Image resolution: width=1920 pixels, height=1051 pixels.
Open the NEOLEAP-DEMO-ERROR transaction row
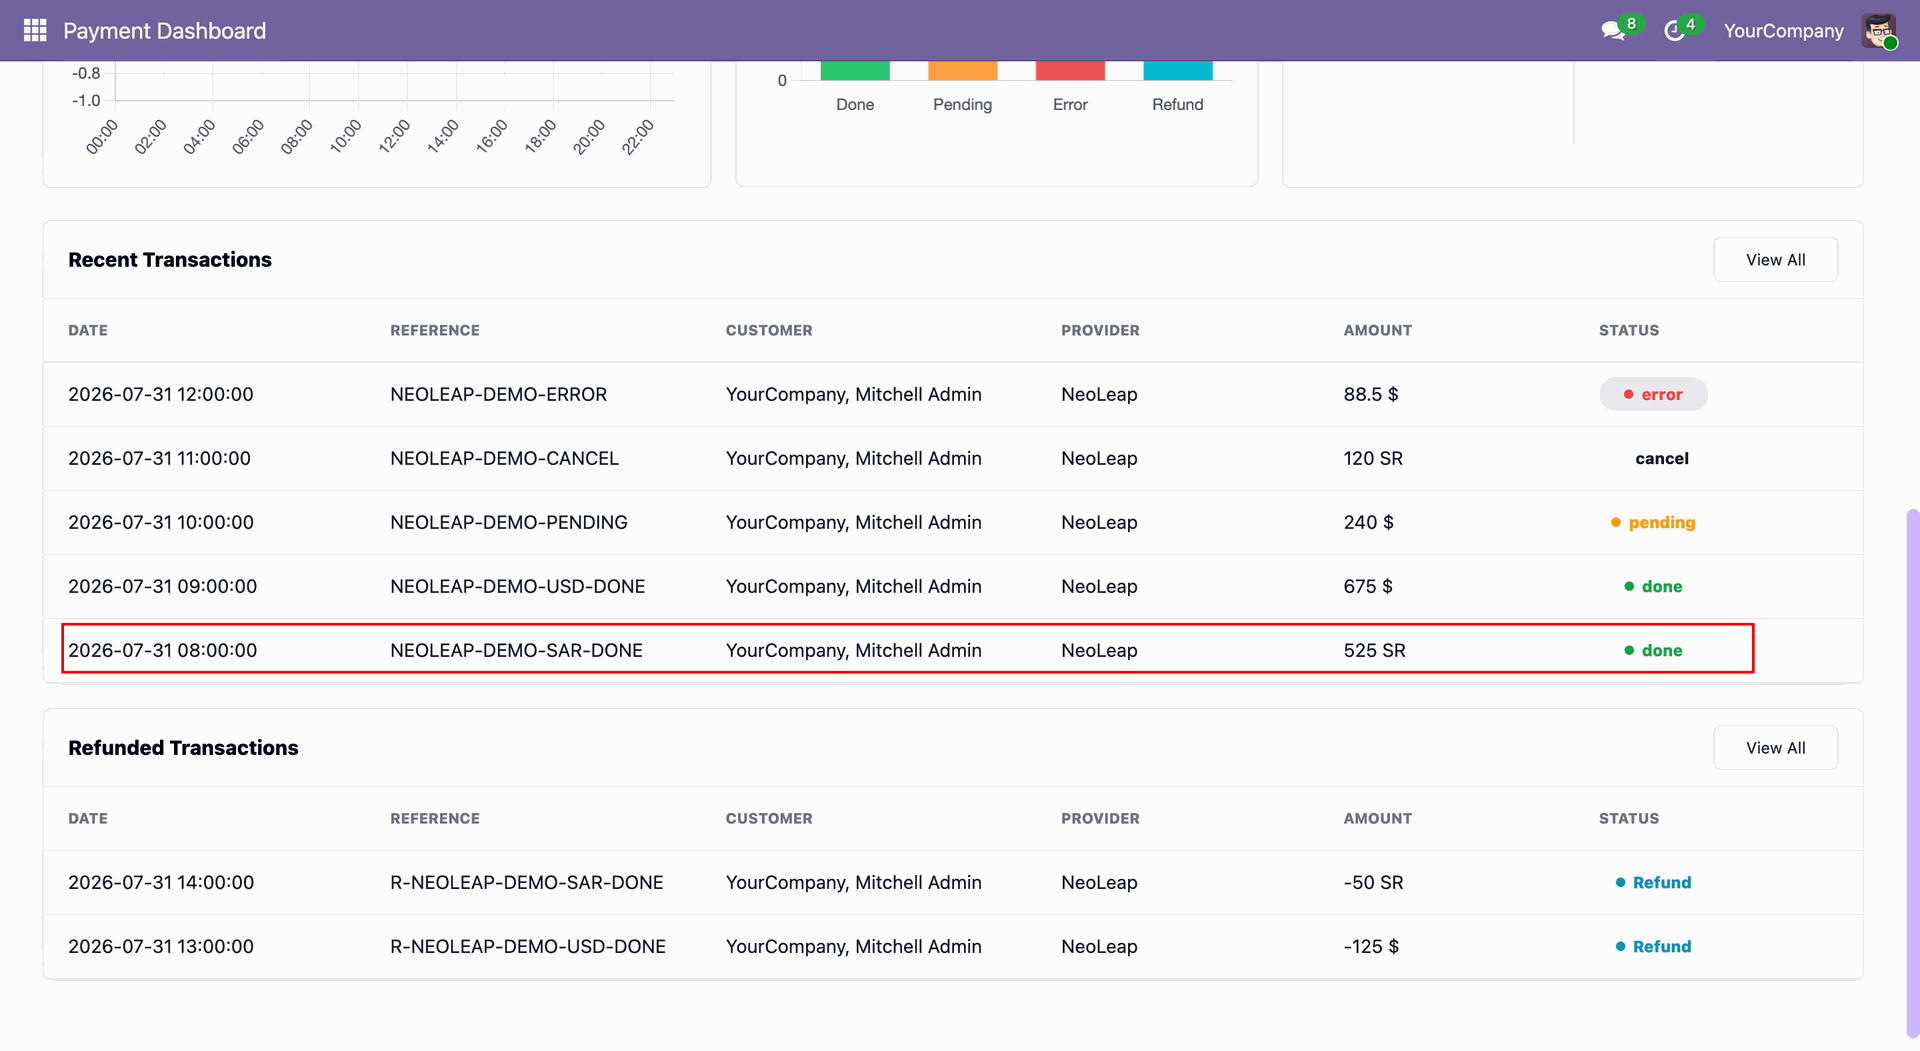point(953,394)
